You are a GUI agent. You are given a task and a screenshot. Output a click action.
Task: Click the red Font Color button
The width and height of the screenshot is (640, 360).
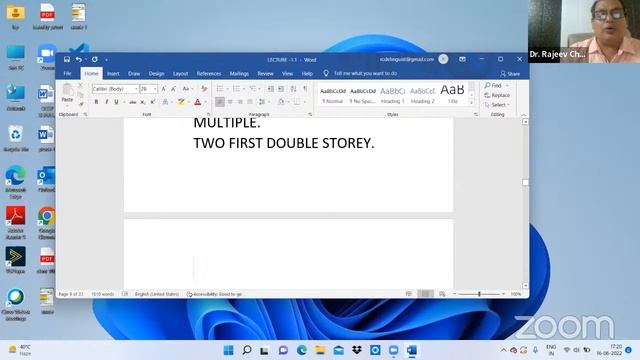pos(198,102)
